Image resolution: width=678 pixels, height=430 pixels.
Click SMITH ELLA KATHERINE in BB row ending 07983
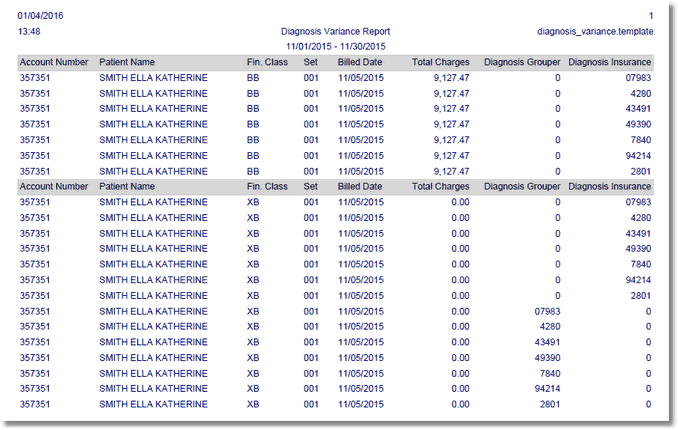pyautogui.click(x=153, y=78)
